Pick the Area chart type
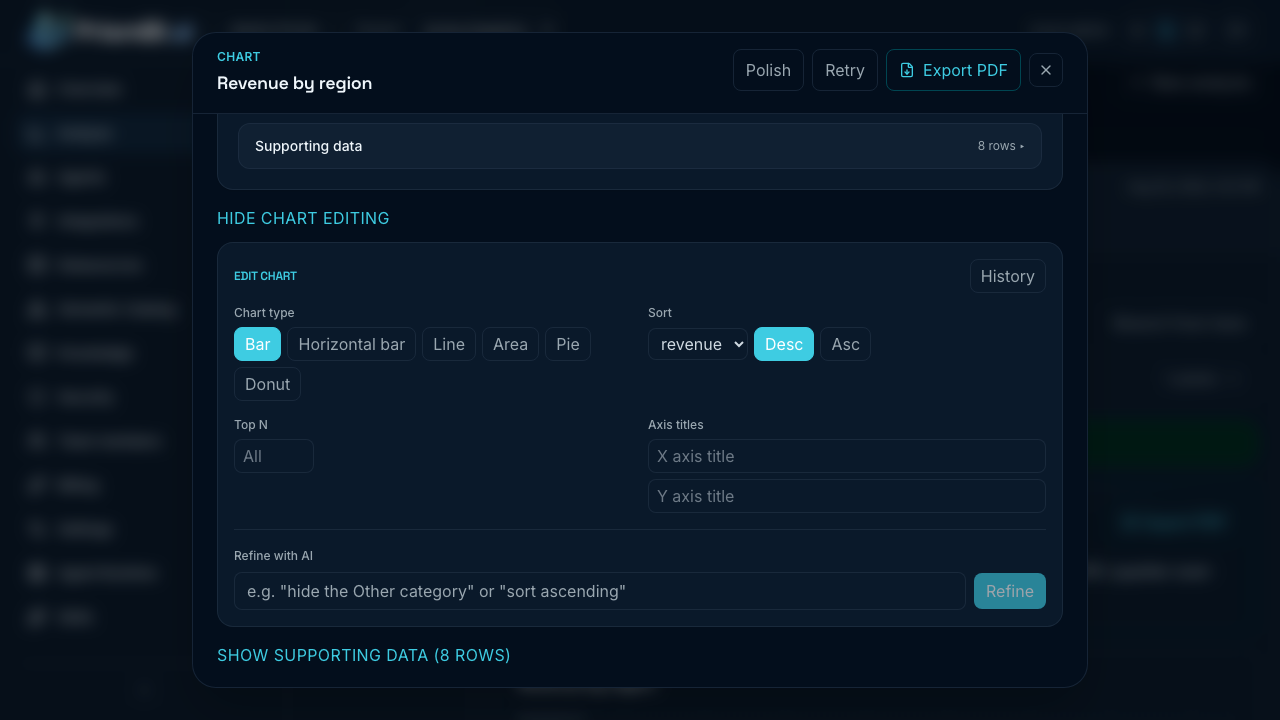This screenshot has width=1280, height=720. tap(510, 344)
